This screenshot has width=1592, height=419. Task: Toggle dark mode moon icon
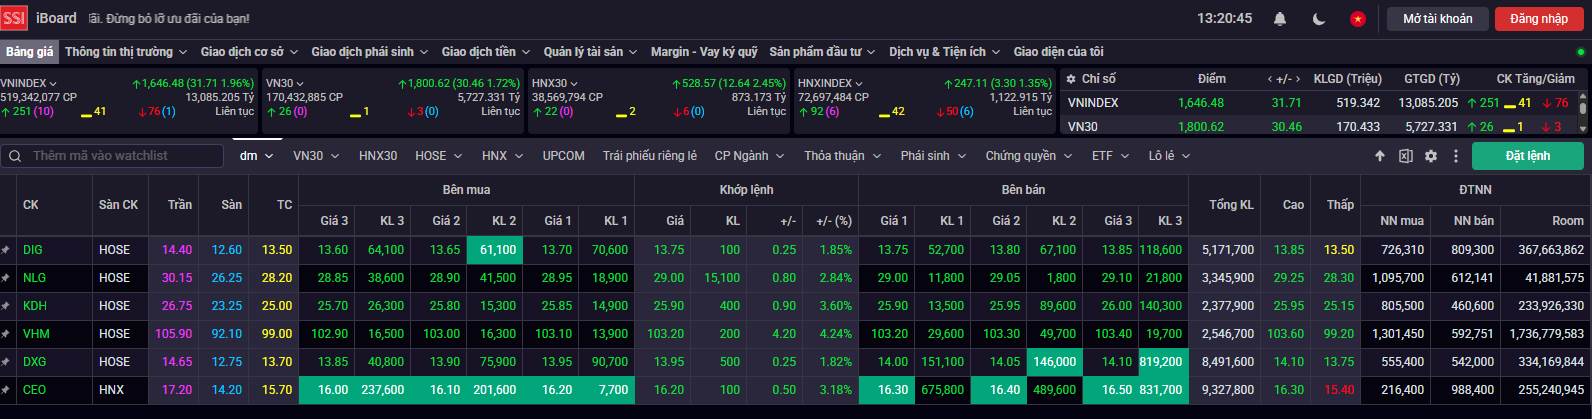coord(1319,18)
